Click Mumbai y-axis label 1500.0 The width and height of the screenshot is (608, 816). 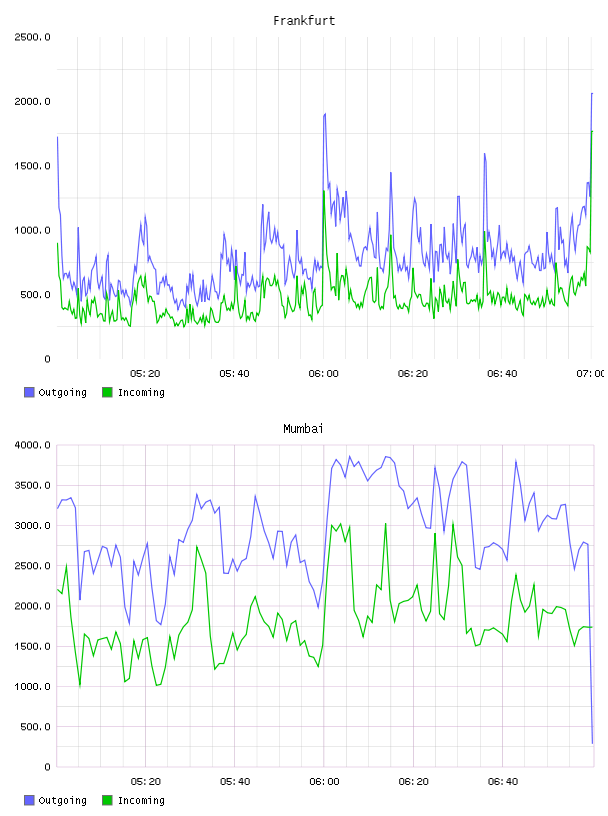pos(32,646)
